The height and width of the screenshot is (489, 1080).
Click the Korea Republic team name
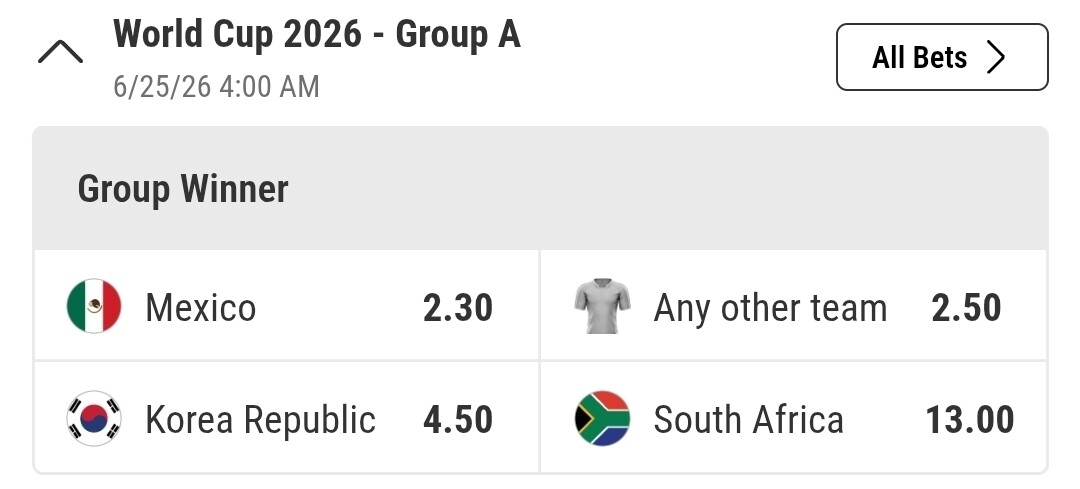(x=260, y=420)
